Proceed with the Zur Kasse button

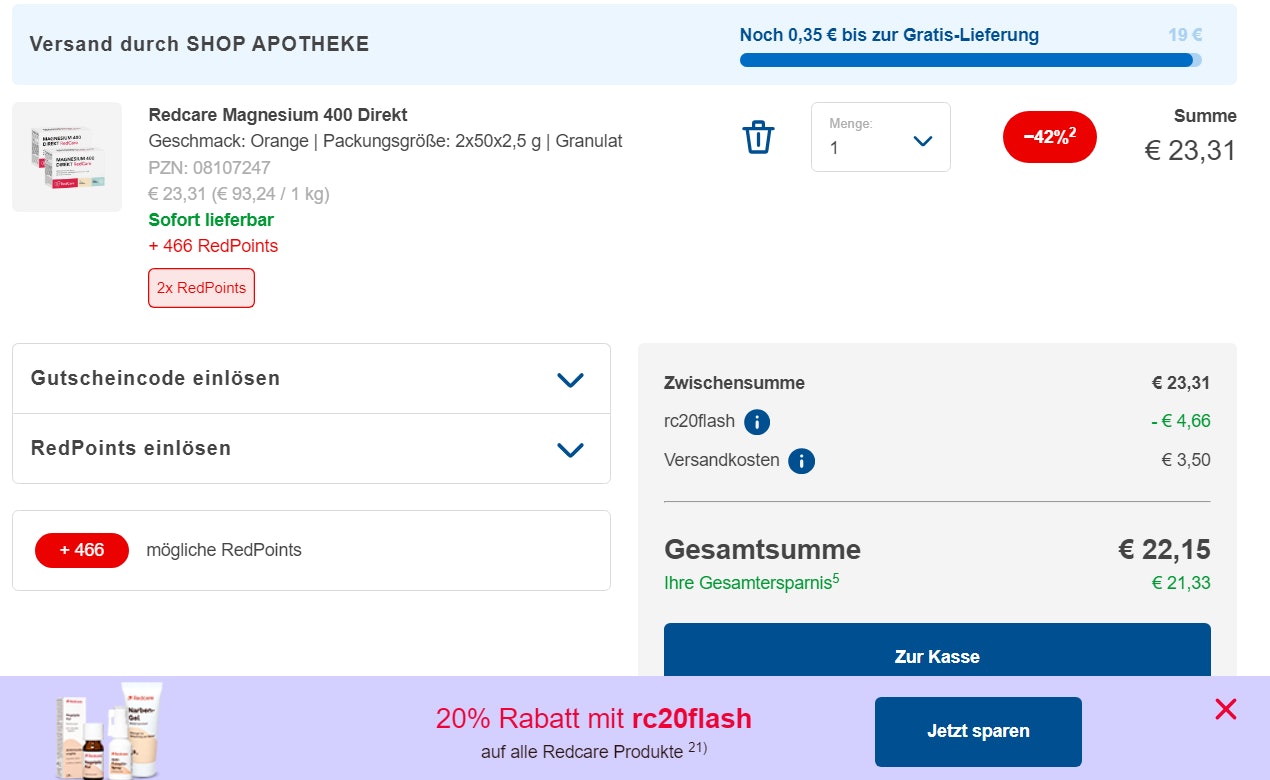click(x=937, y=656)
